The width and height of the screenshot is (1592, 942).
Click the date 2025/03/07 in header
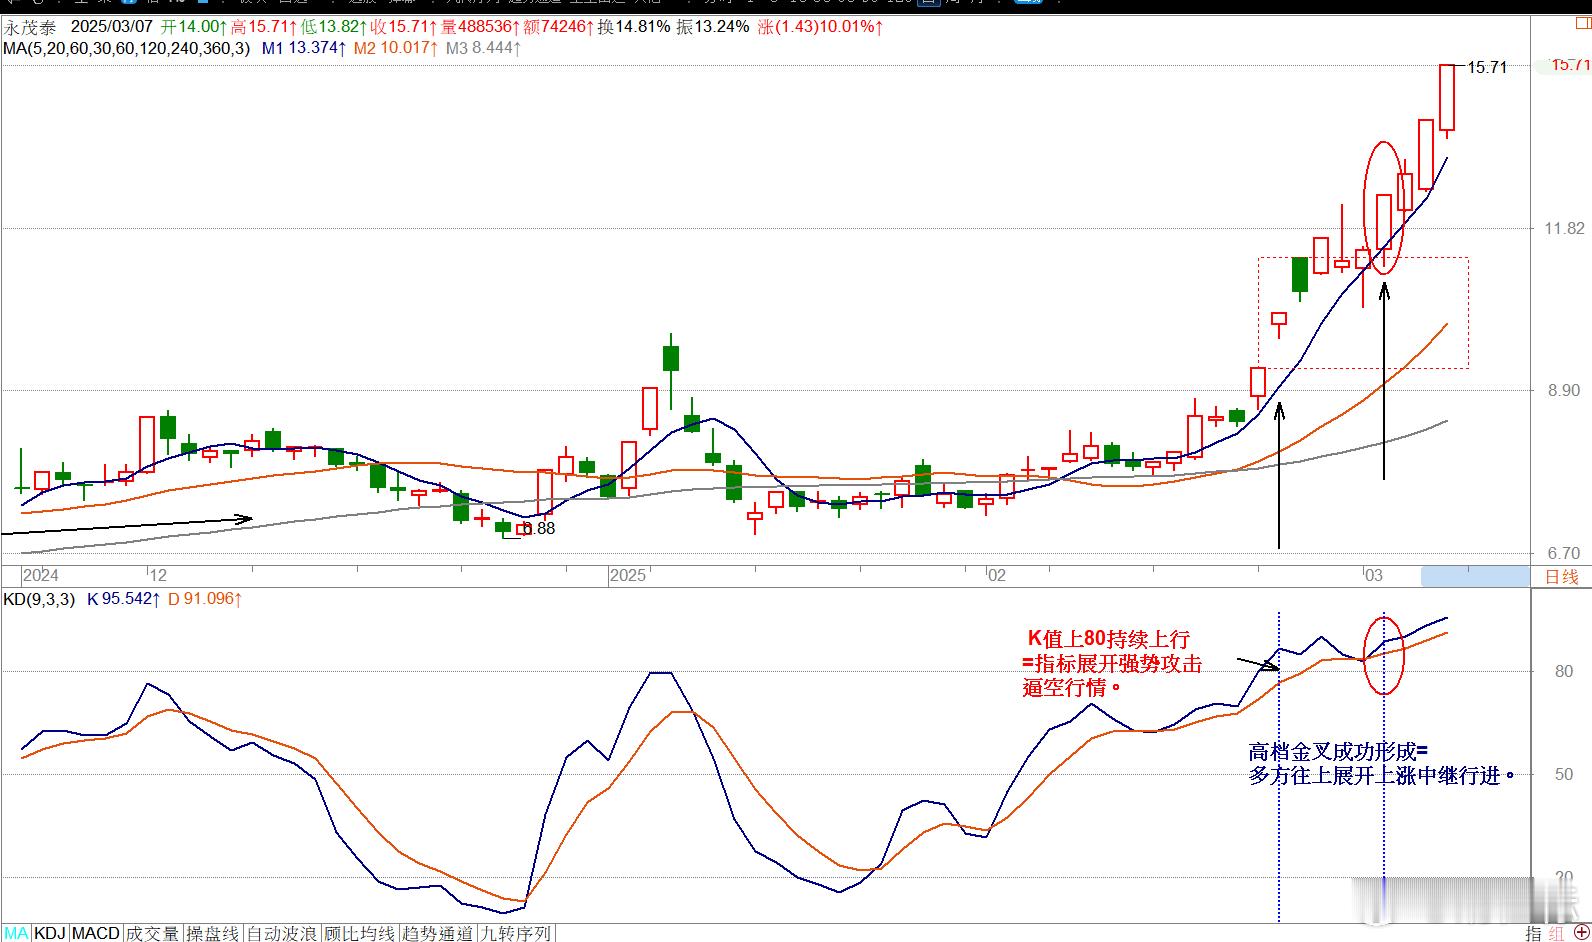(112, 27)
